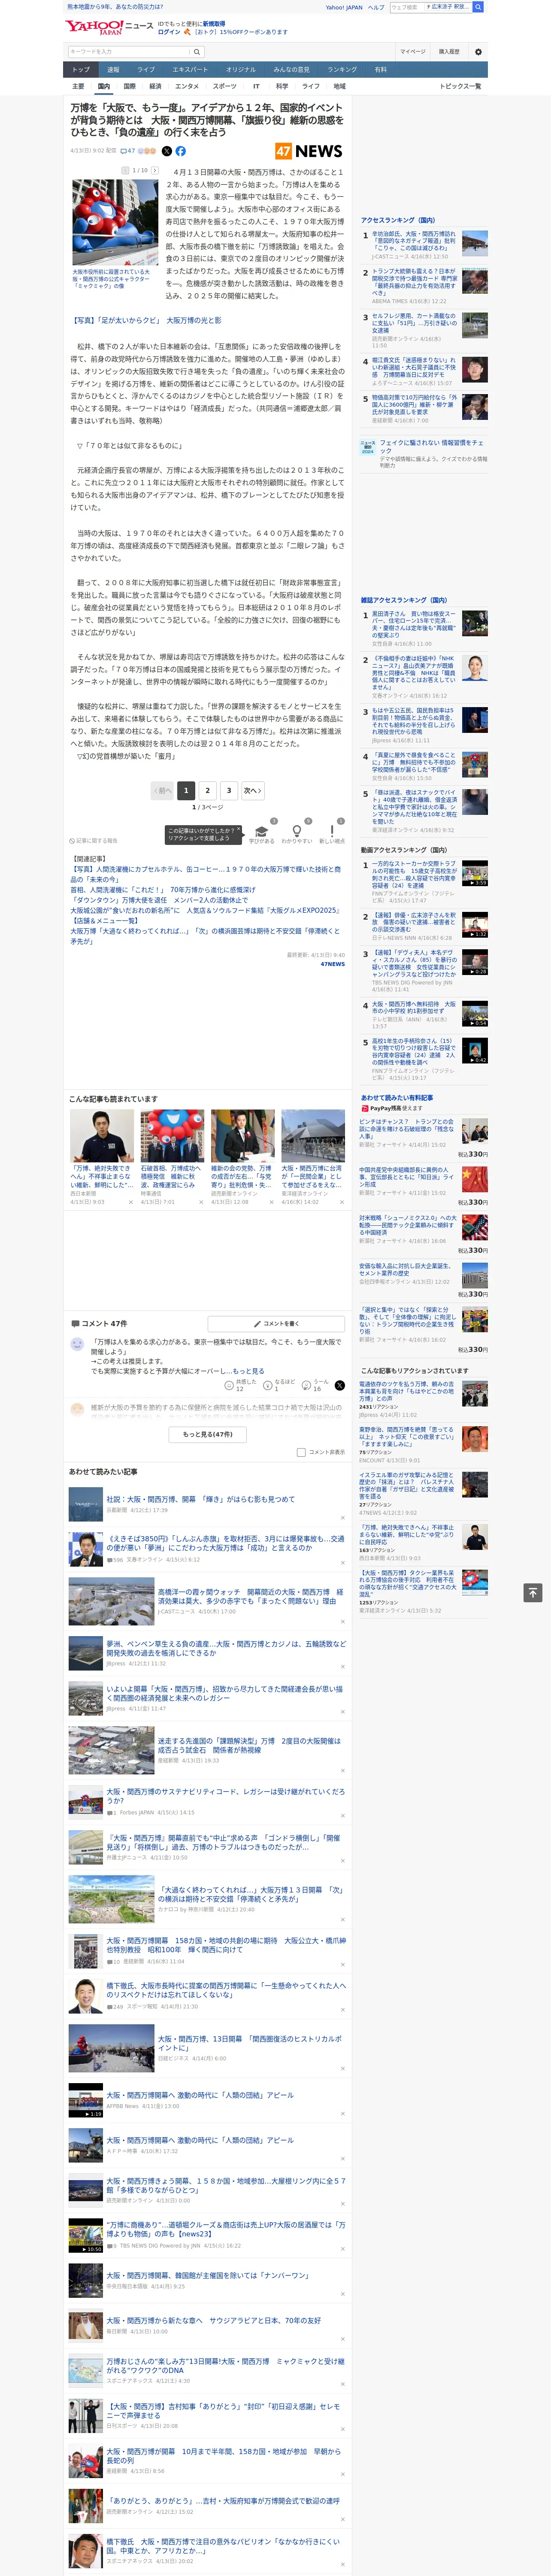Open 高橋洋一の霞ヶ関ウォッチ recommended article

[250, 1596]
